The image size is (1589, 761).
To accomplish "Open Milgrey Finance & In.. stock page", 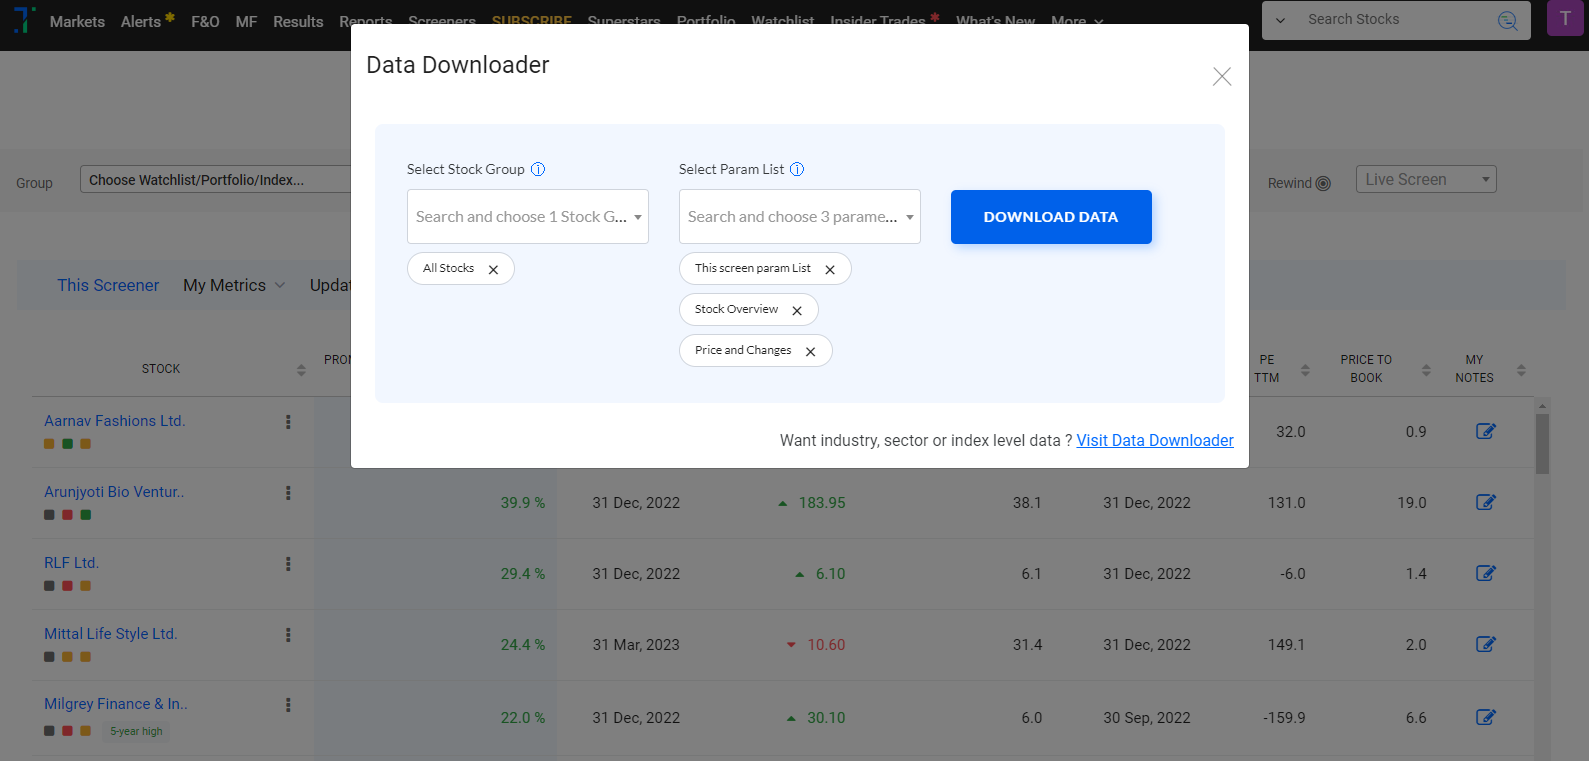I will (x=116, y=704).
